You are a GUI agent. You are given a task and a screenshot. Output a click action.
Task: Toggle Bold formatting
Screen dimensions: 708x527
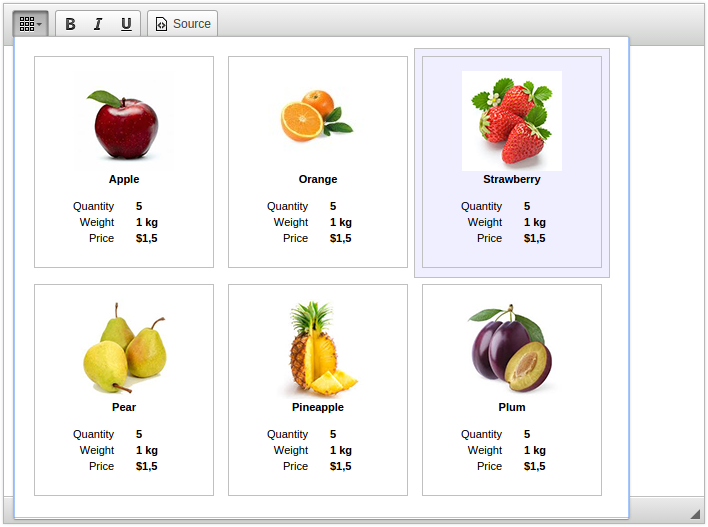tap(70, 24)
